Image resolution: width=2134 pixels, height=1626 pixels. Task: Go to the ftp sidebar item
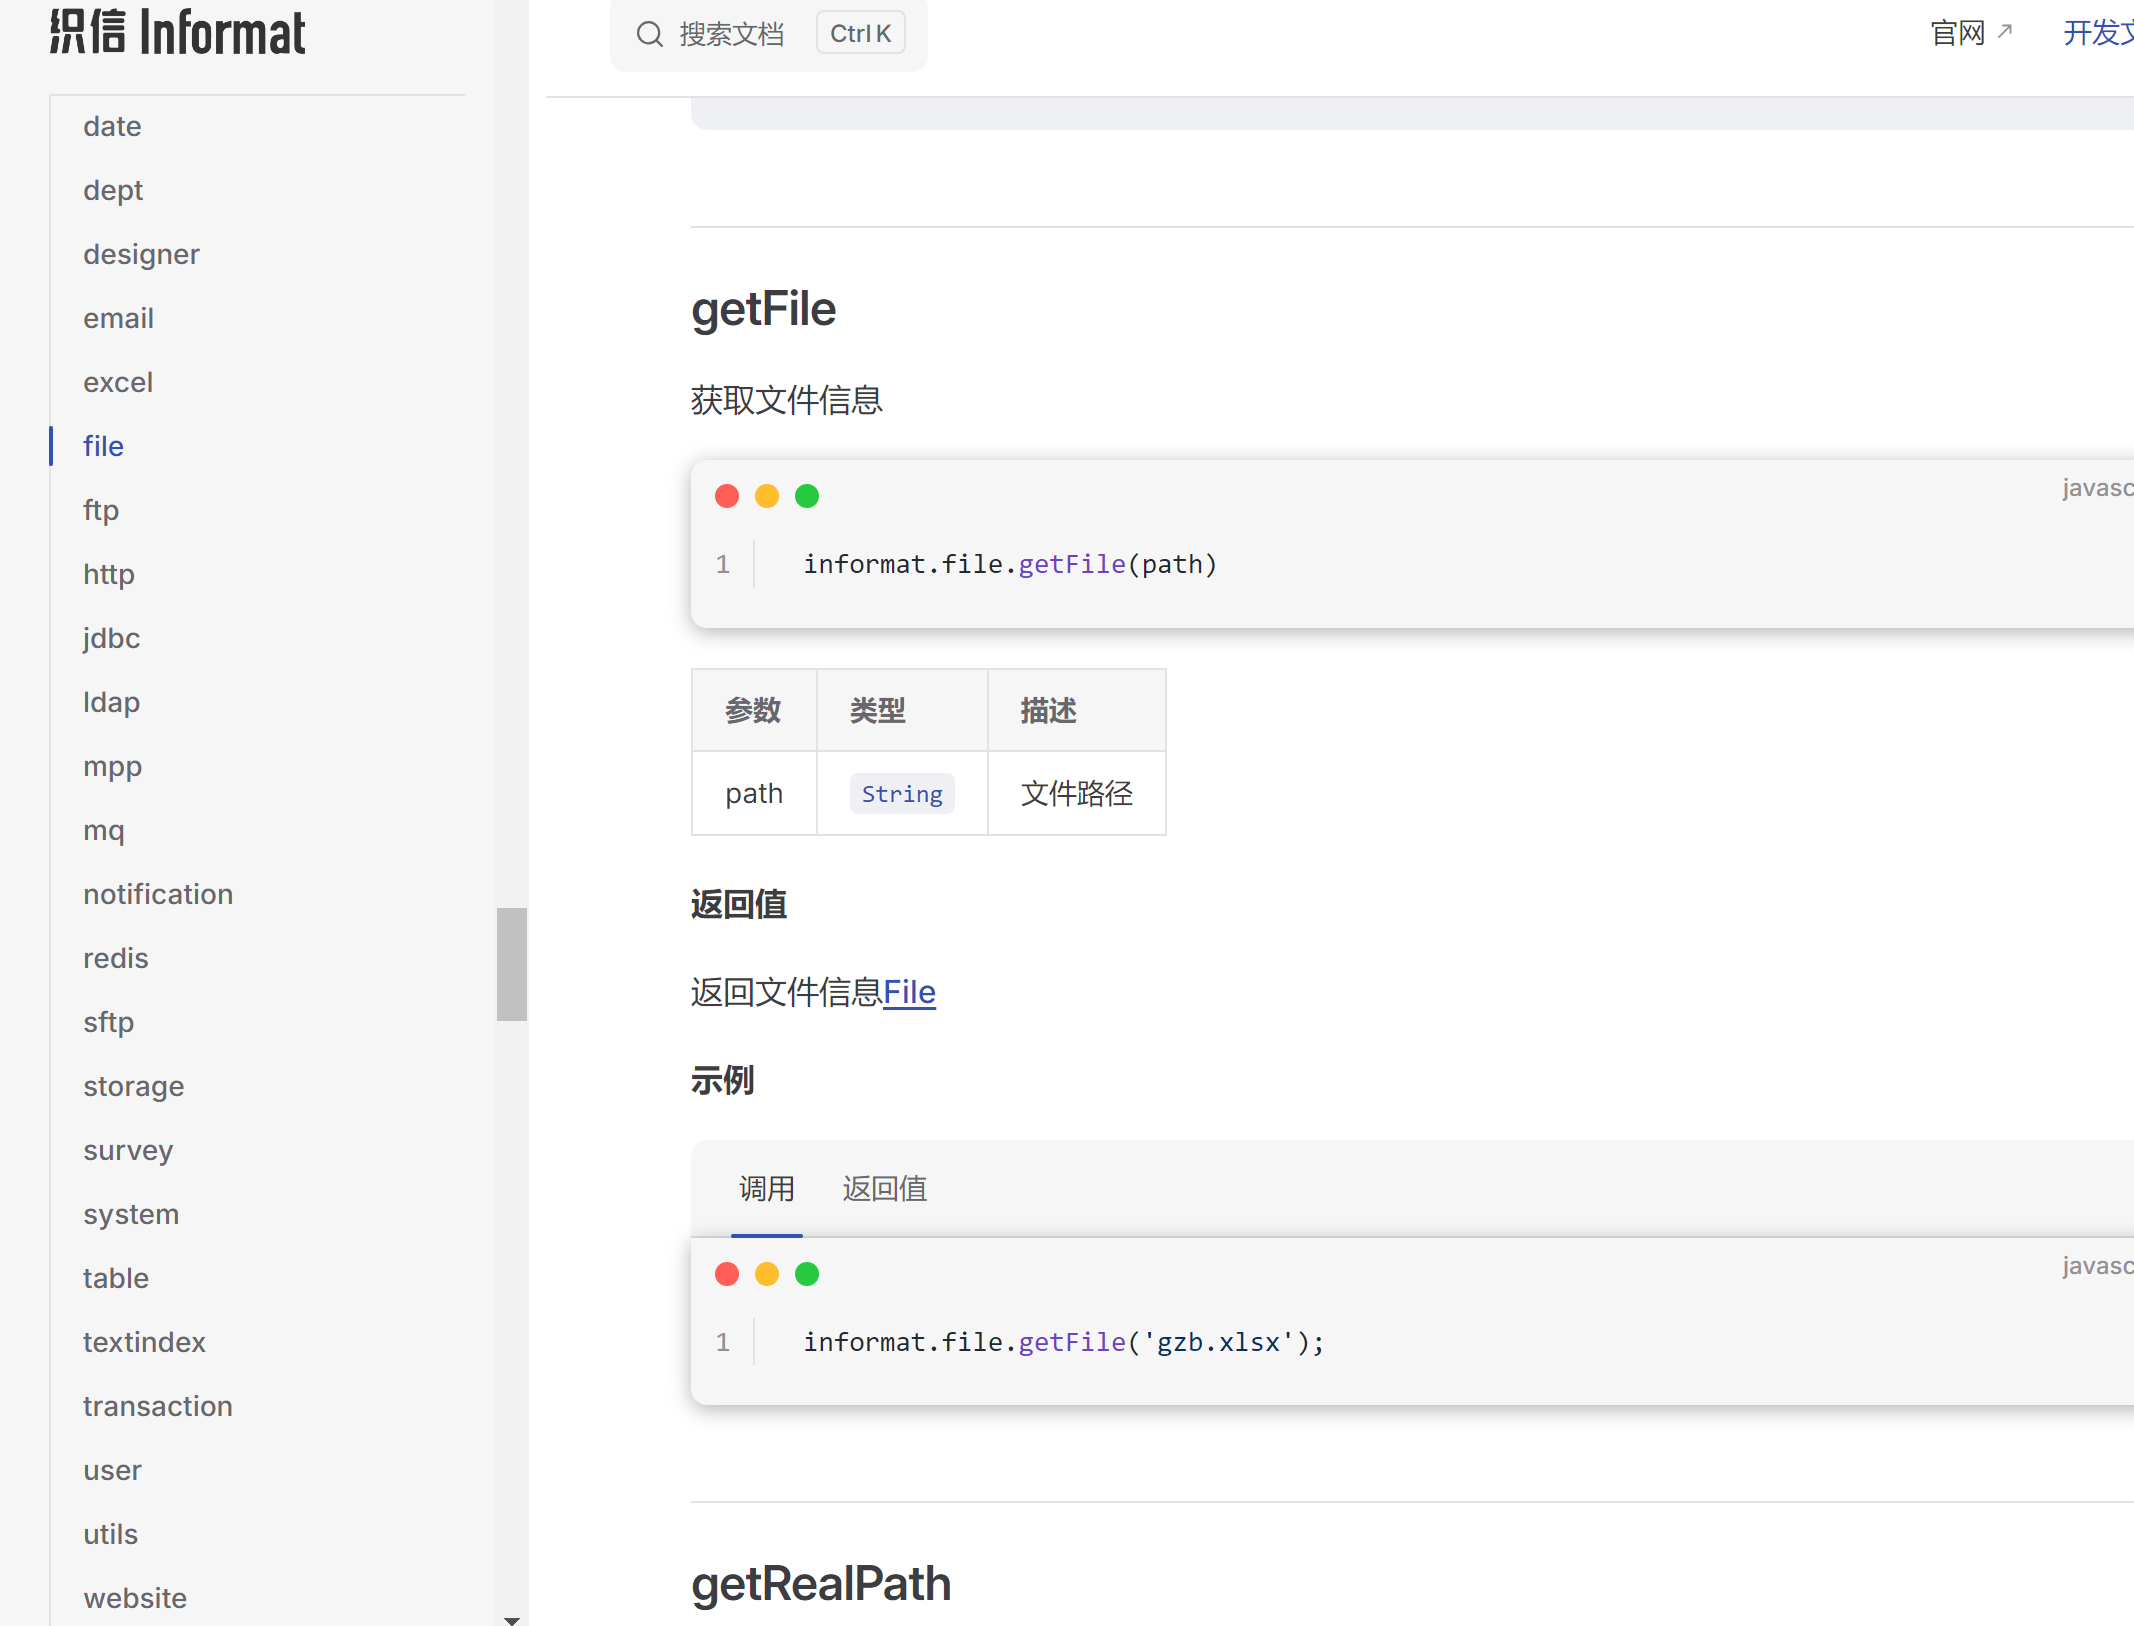pyautogui.click(x=101, y=510)
